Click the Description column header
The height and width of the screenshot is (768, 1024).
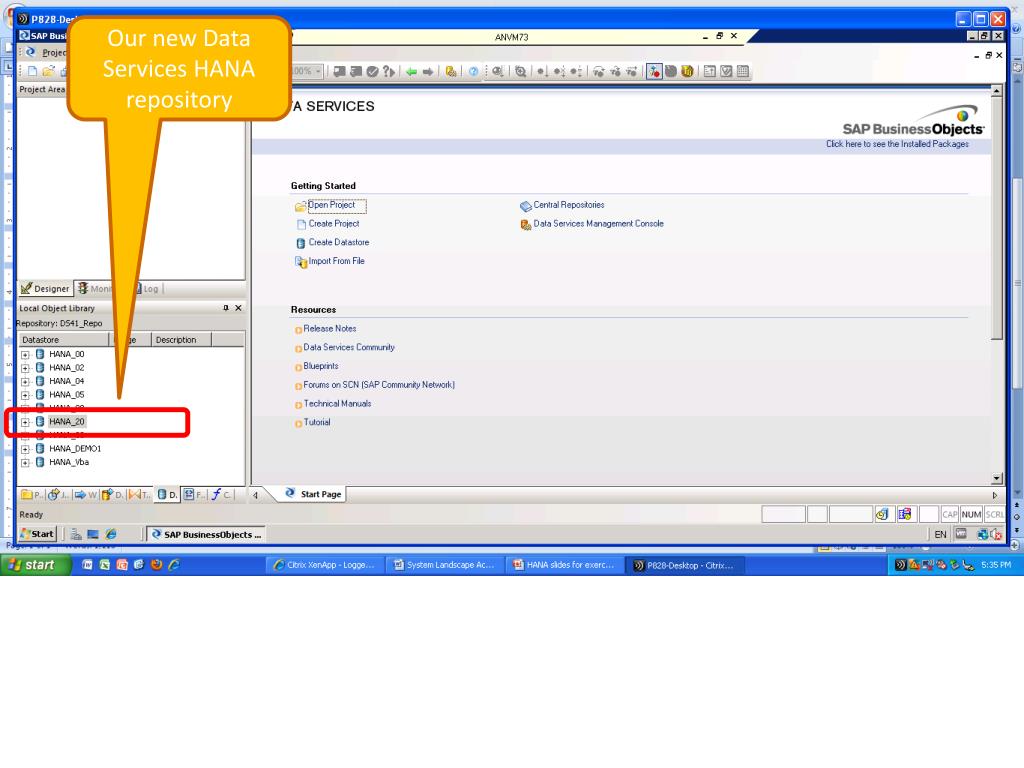coord(182,340)
